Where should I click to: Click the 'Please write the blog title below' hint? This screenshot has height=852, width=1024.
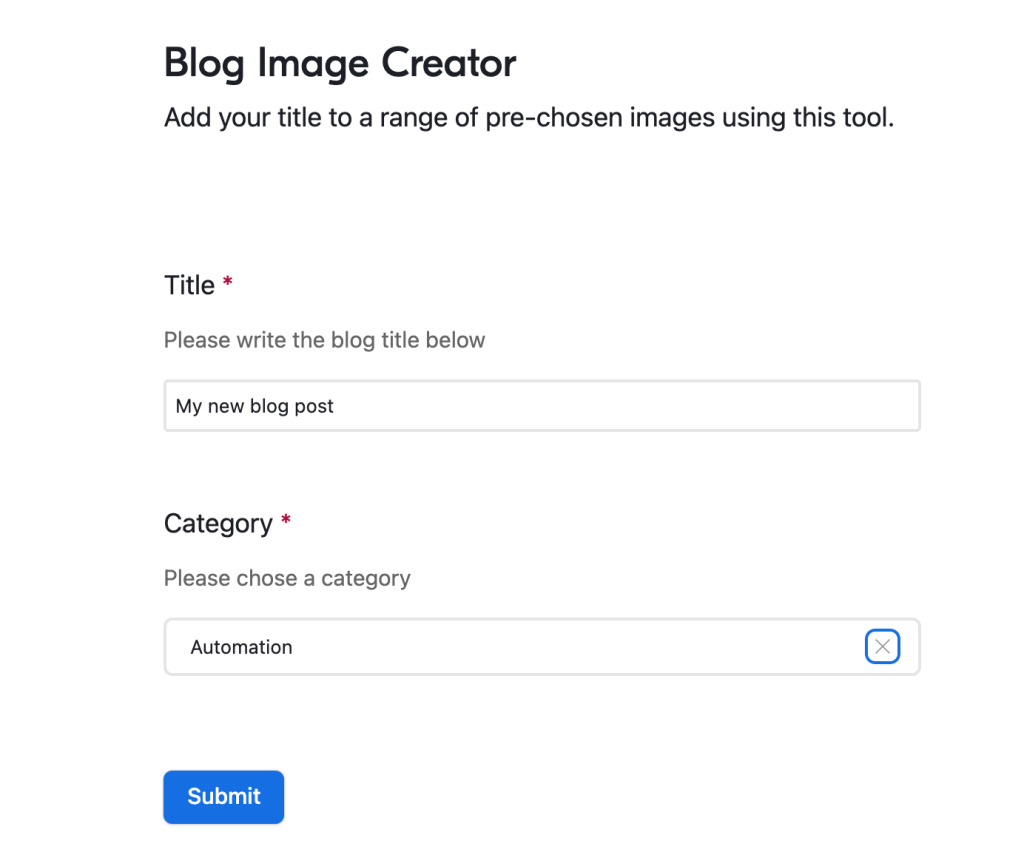[324, 340]
